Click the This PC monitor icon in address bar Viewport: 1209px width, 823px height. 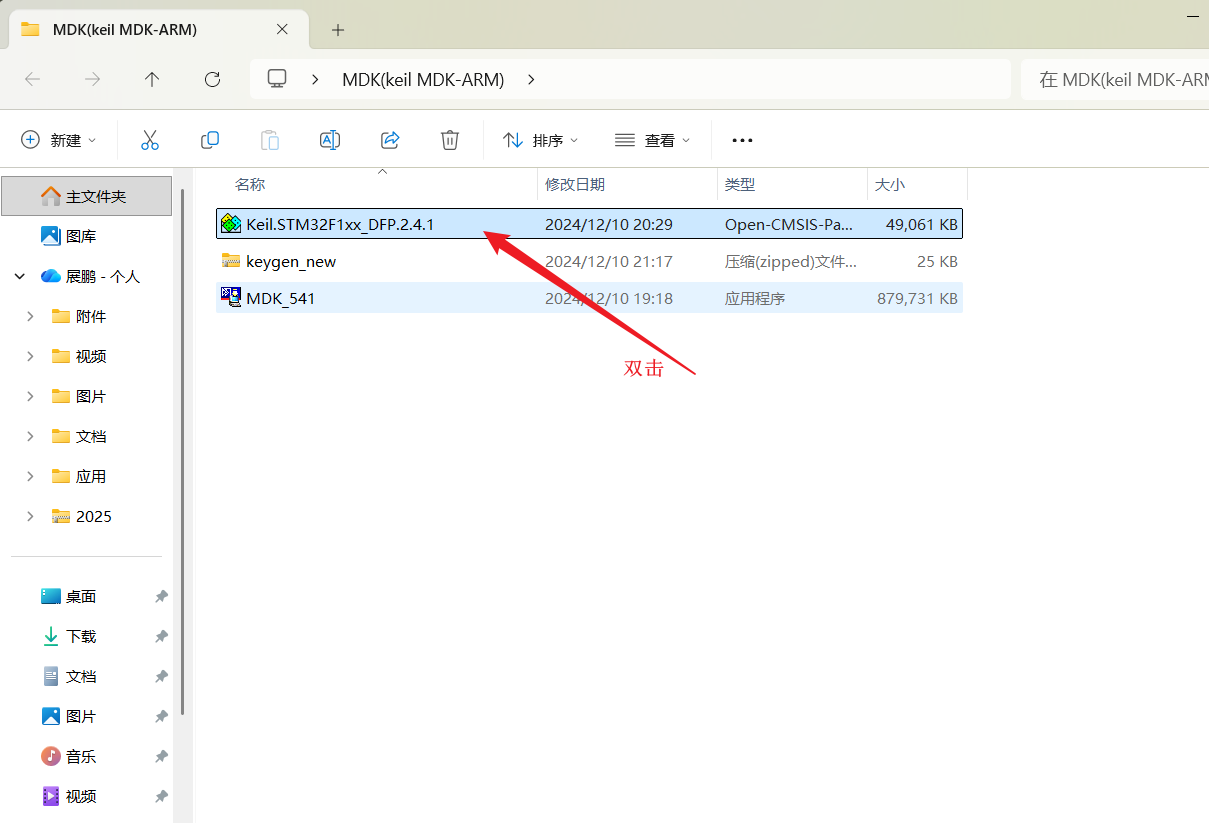pos(277,79)
